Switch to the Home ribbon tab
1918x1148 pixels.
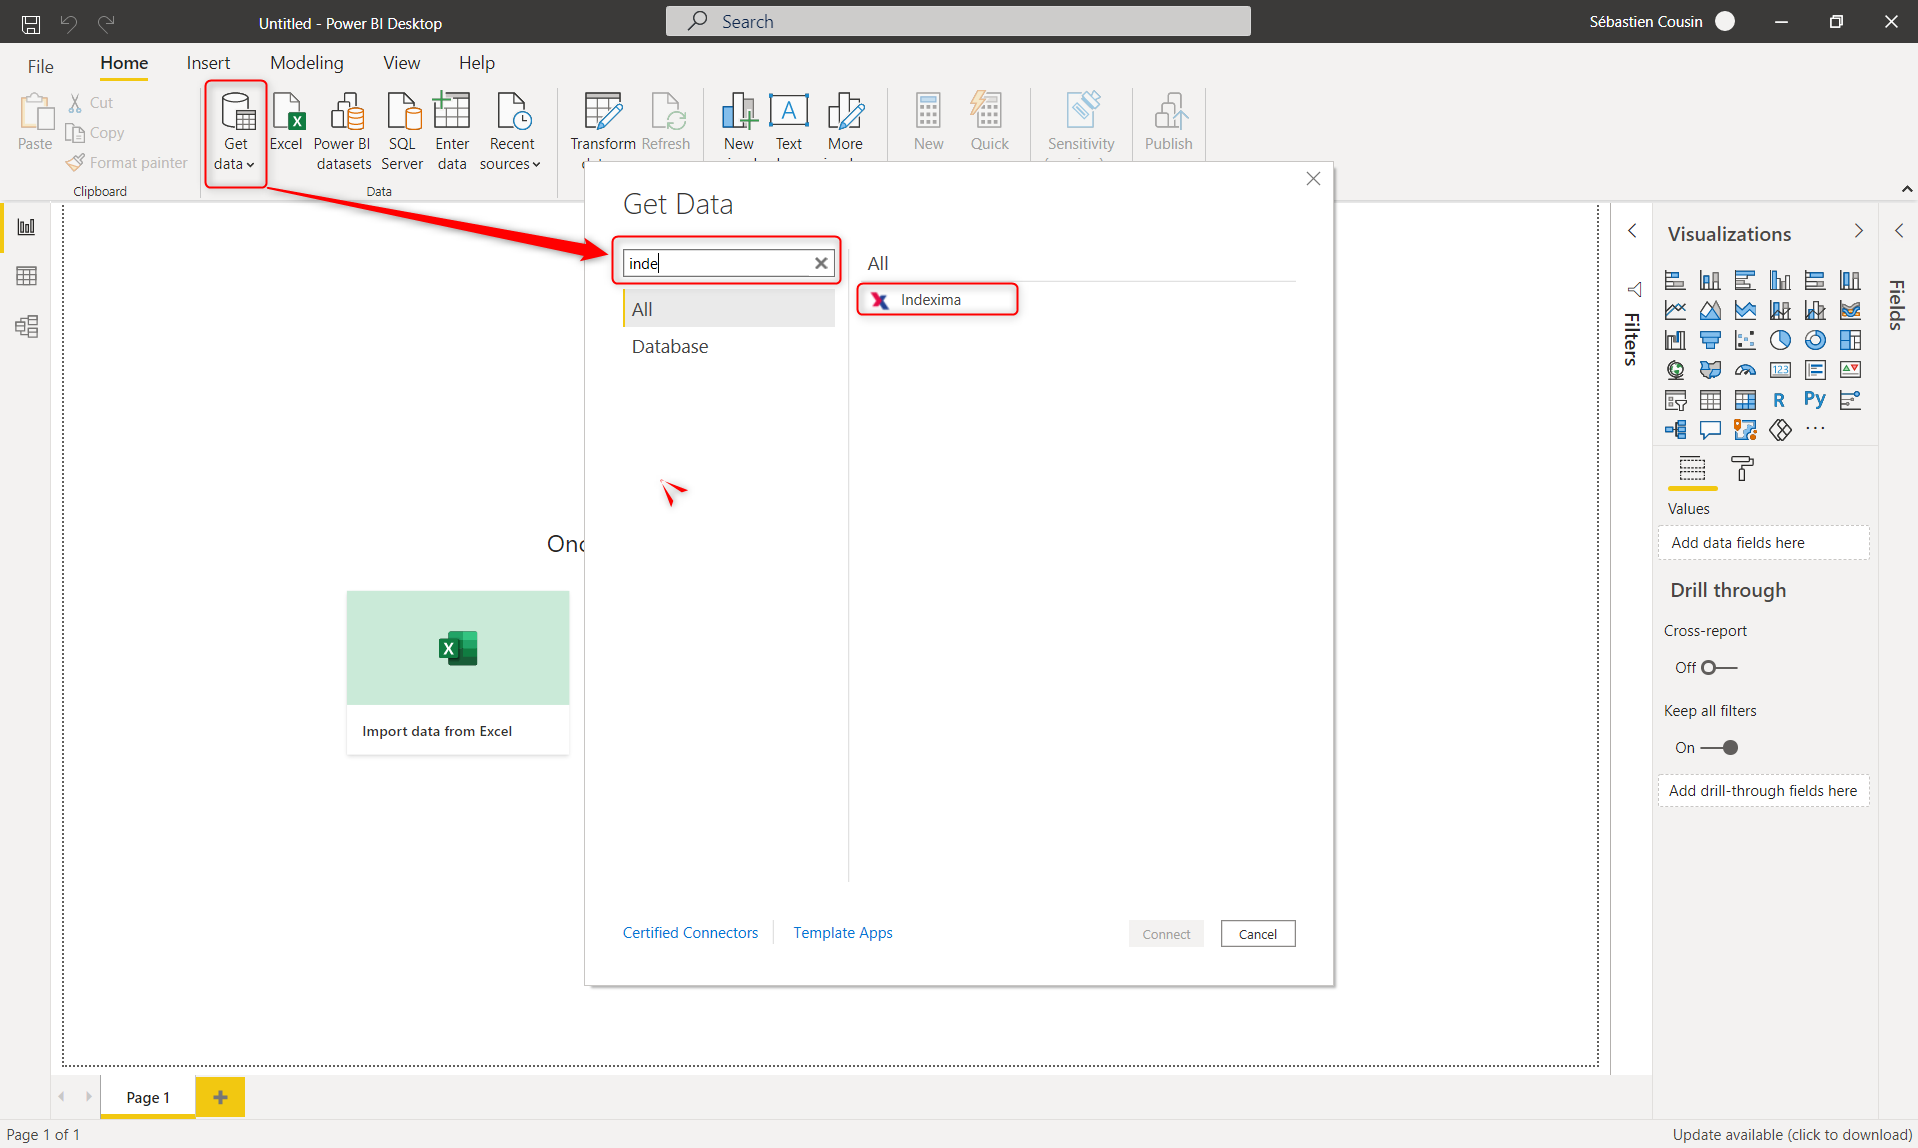coord(124,63)
